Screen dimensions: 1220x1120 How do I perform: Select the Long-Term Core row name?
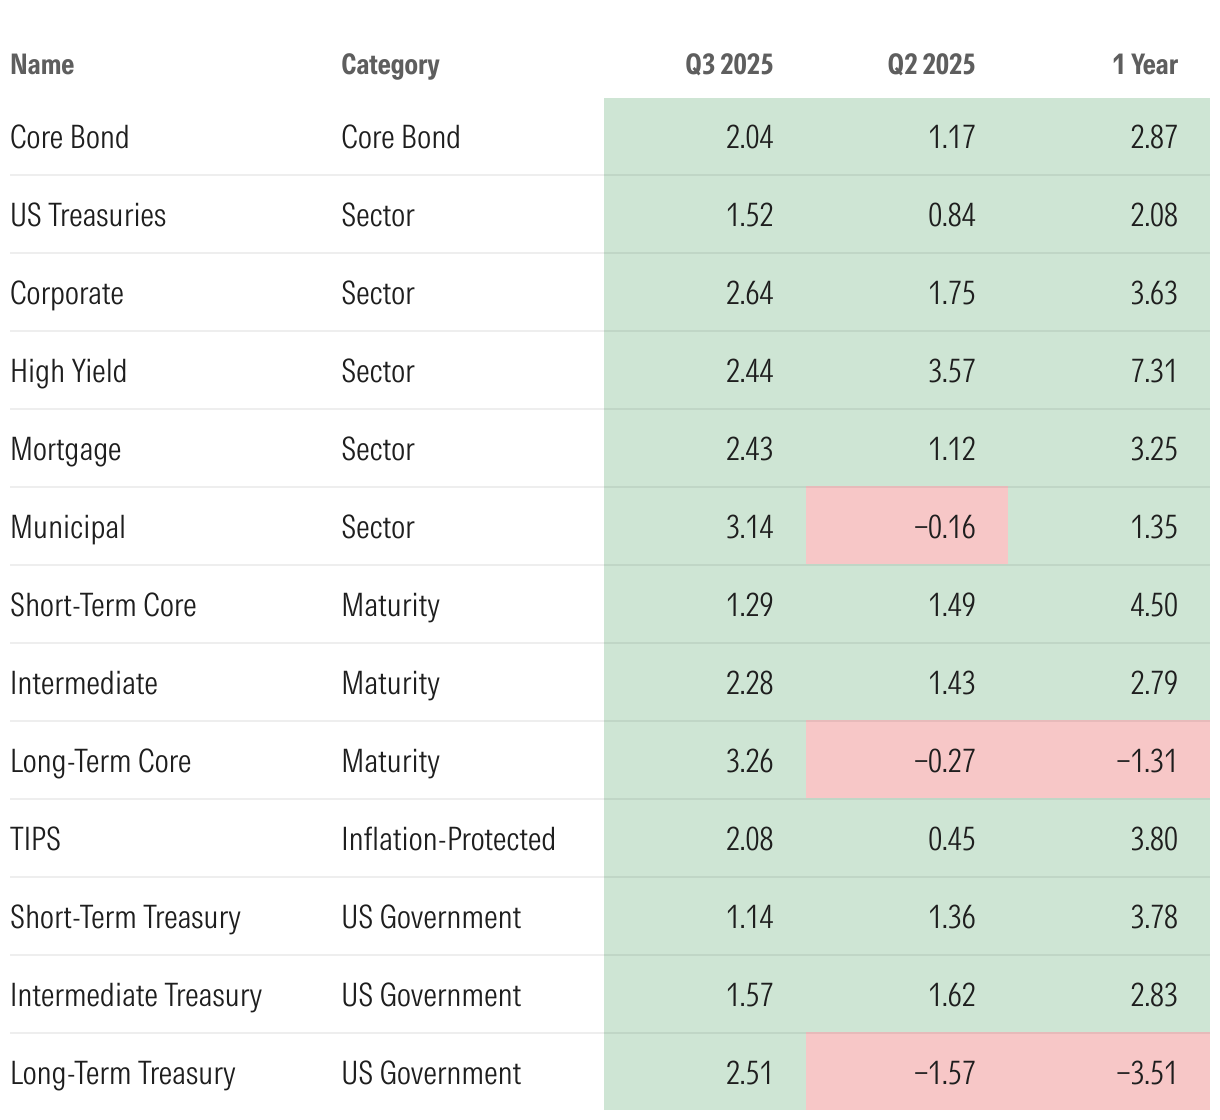[100, 761]
